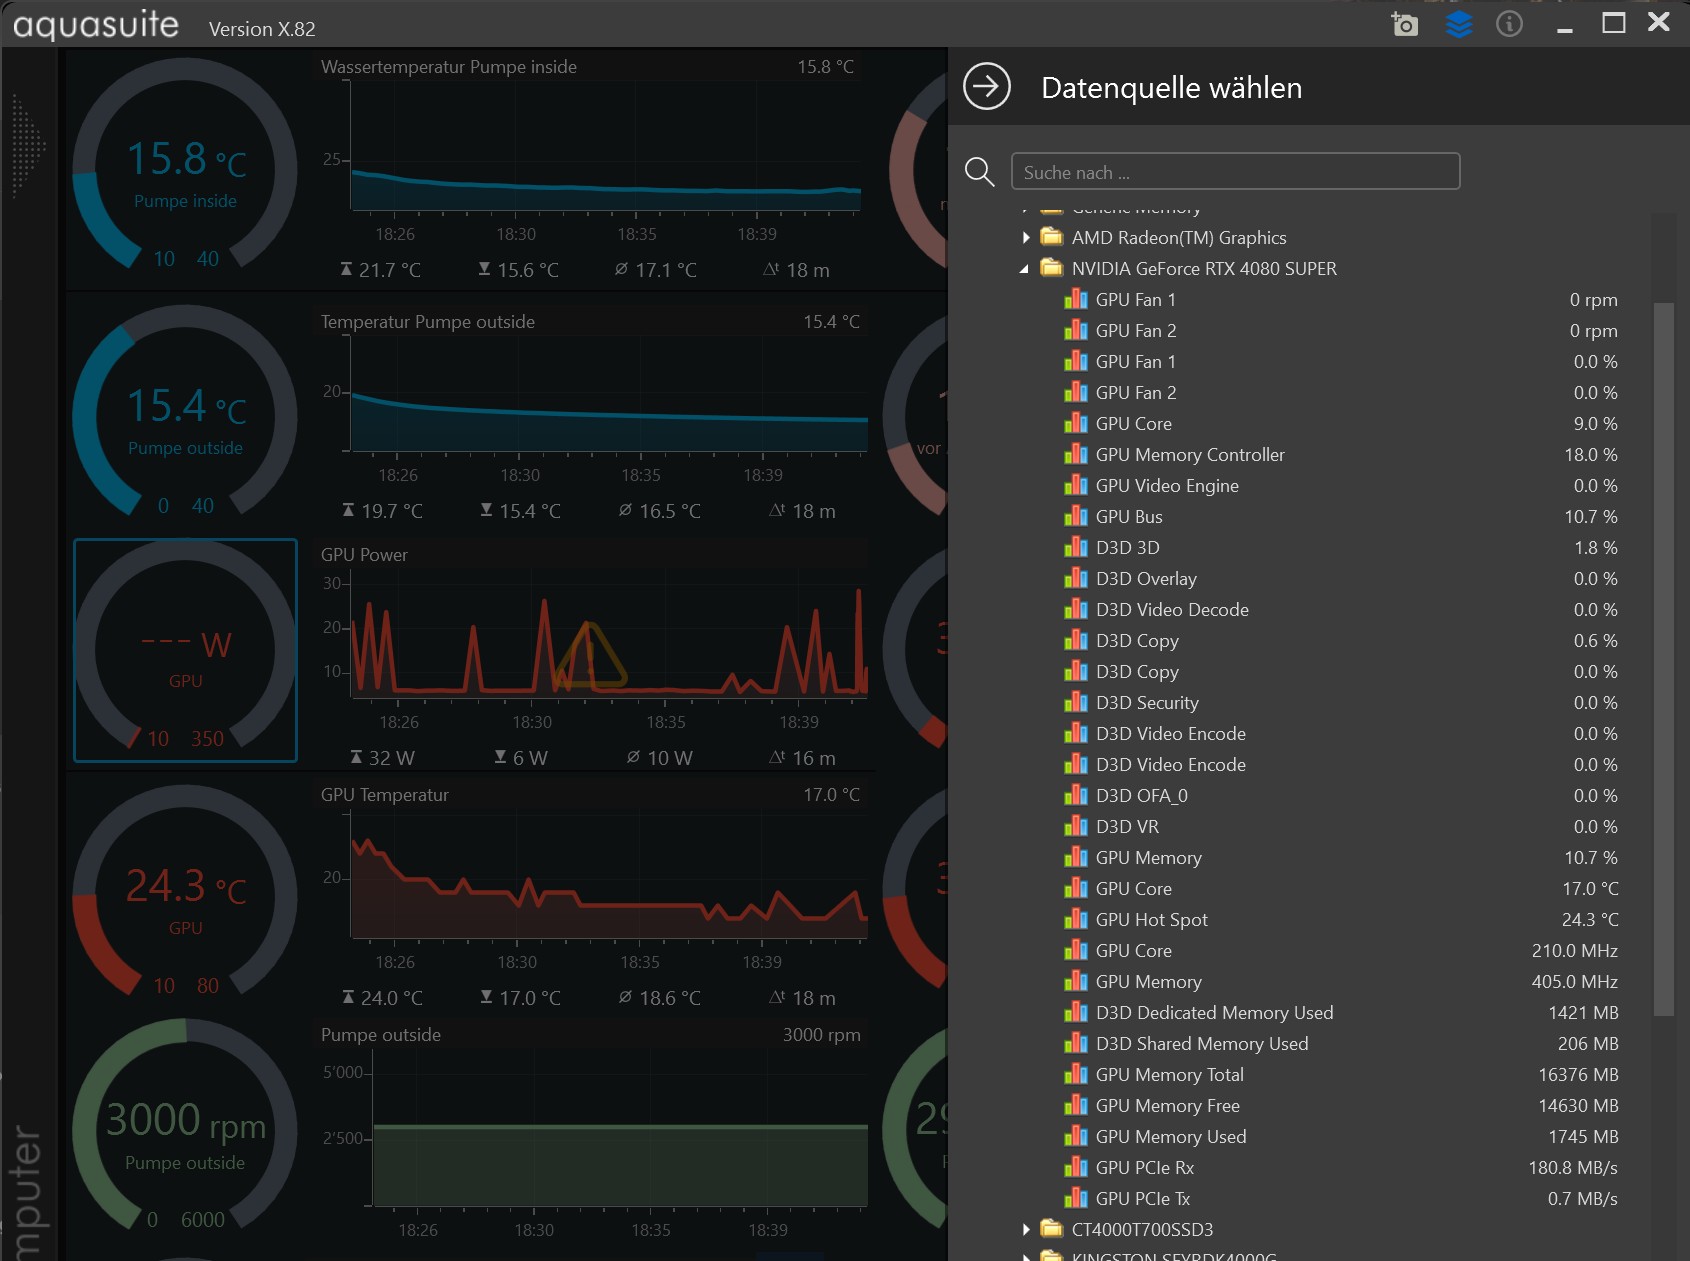Open the info circle icon

tap(1509, 24)
